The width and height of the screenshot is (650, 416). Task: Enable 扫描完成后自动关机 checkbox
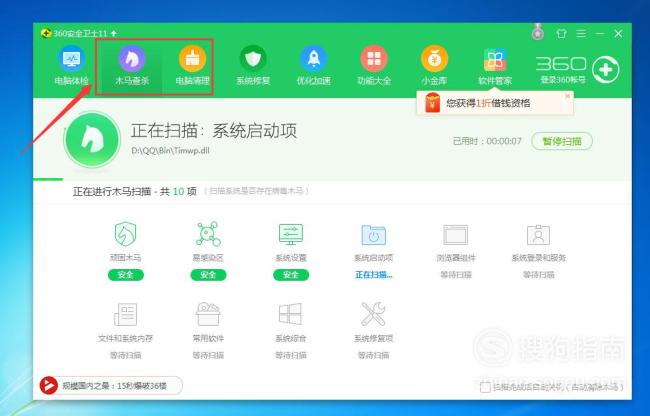tap(485, 387)
